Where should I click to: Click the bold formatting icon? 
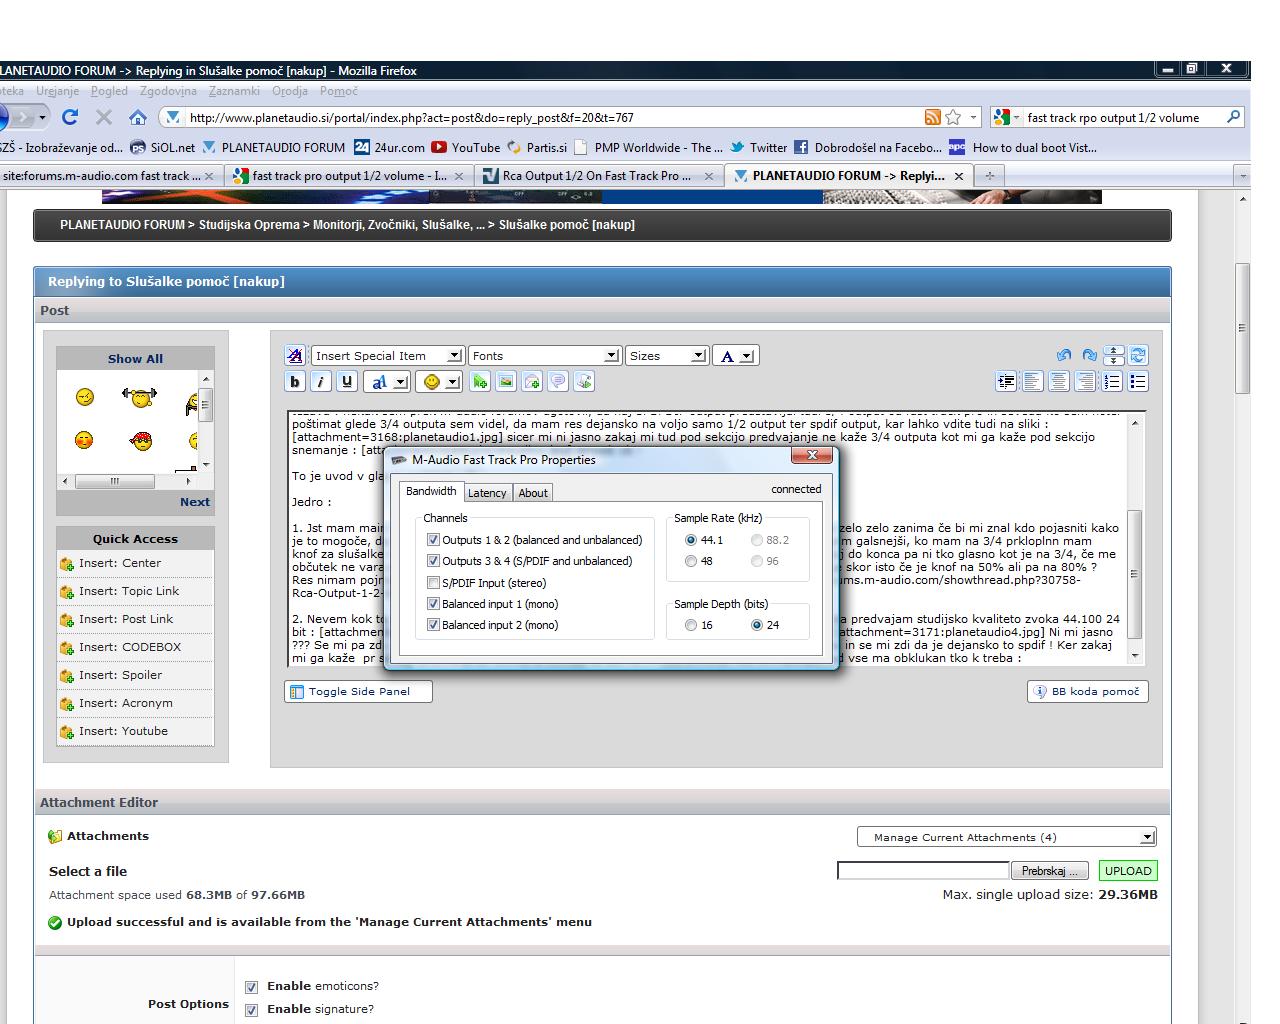(x=295, y=382)
